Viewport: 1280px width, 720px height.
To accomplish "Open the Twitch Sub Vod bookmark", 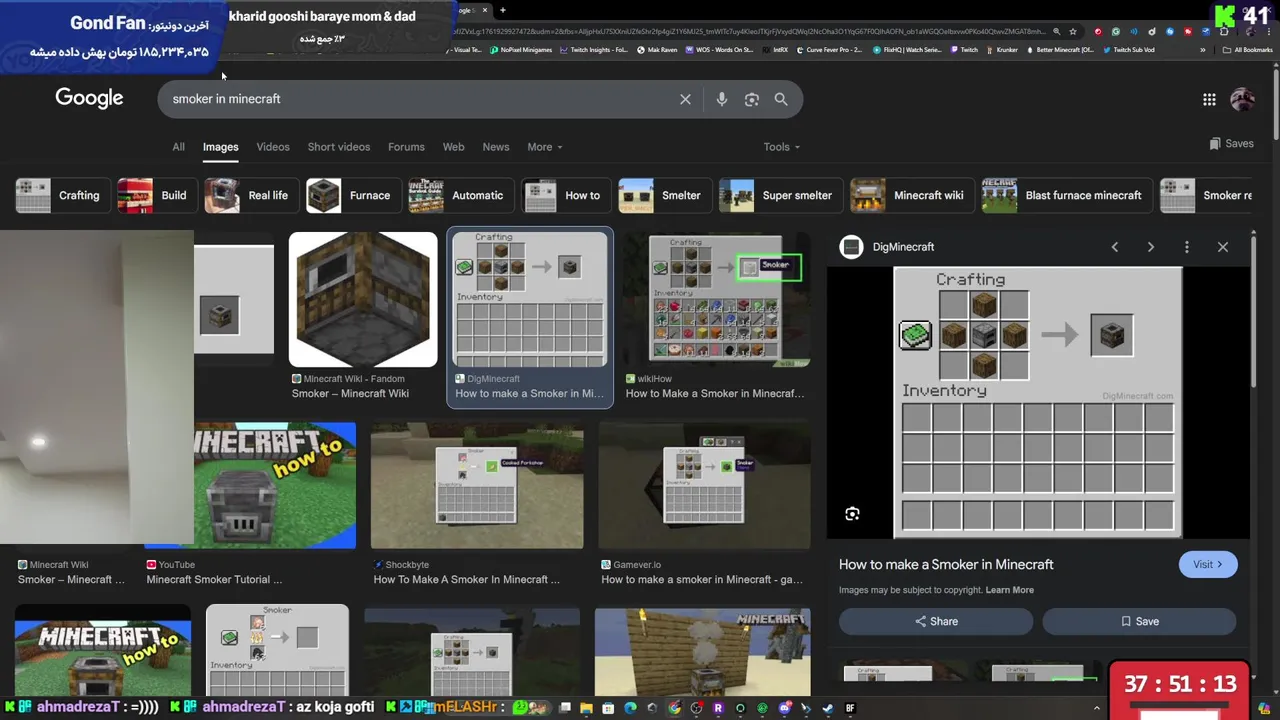I will pos(1129,49).
